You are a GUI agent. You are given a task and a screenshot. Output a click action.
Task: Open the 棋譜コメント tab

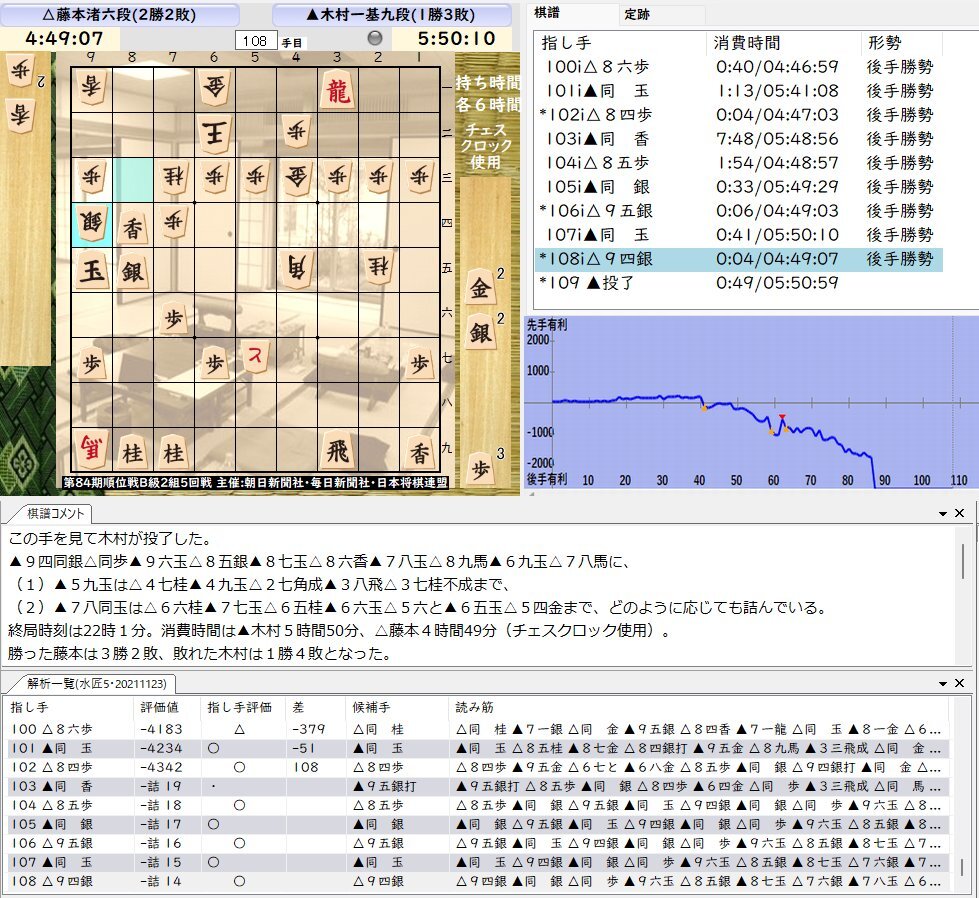[56, 514]
